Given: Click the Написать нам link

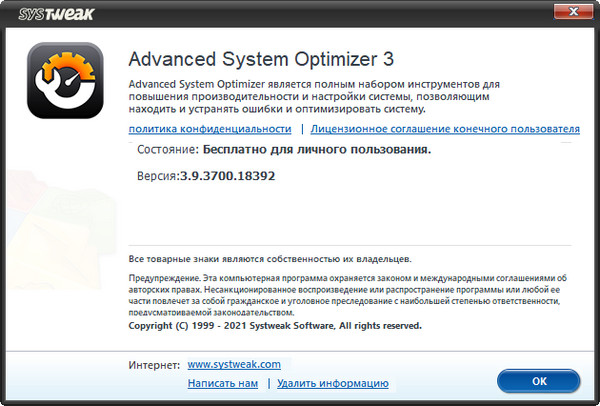Looking at the screenshot, I should click(x=223, y=383).
